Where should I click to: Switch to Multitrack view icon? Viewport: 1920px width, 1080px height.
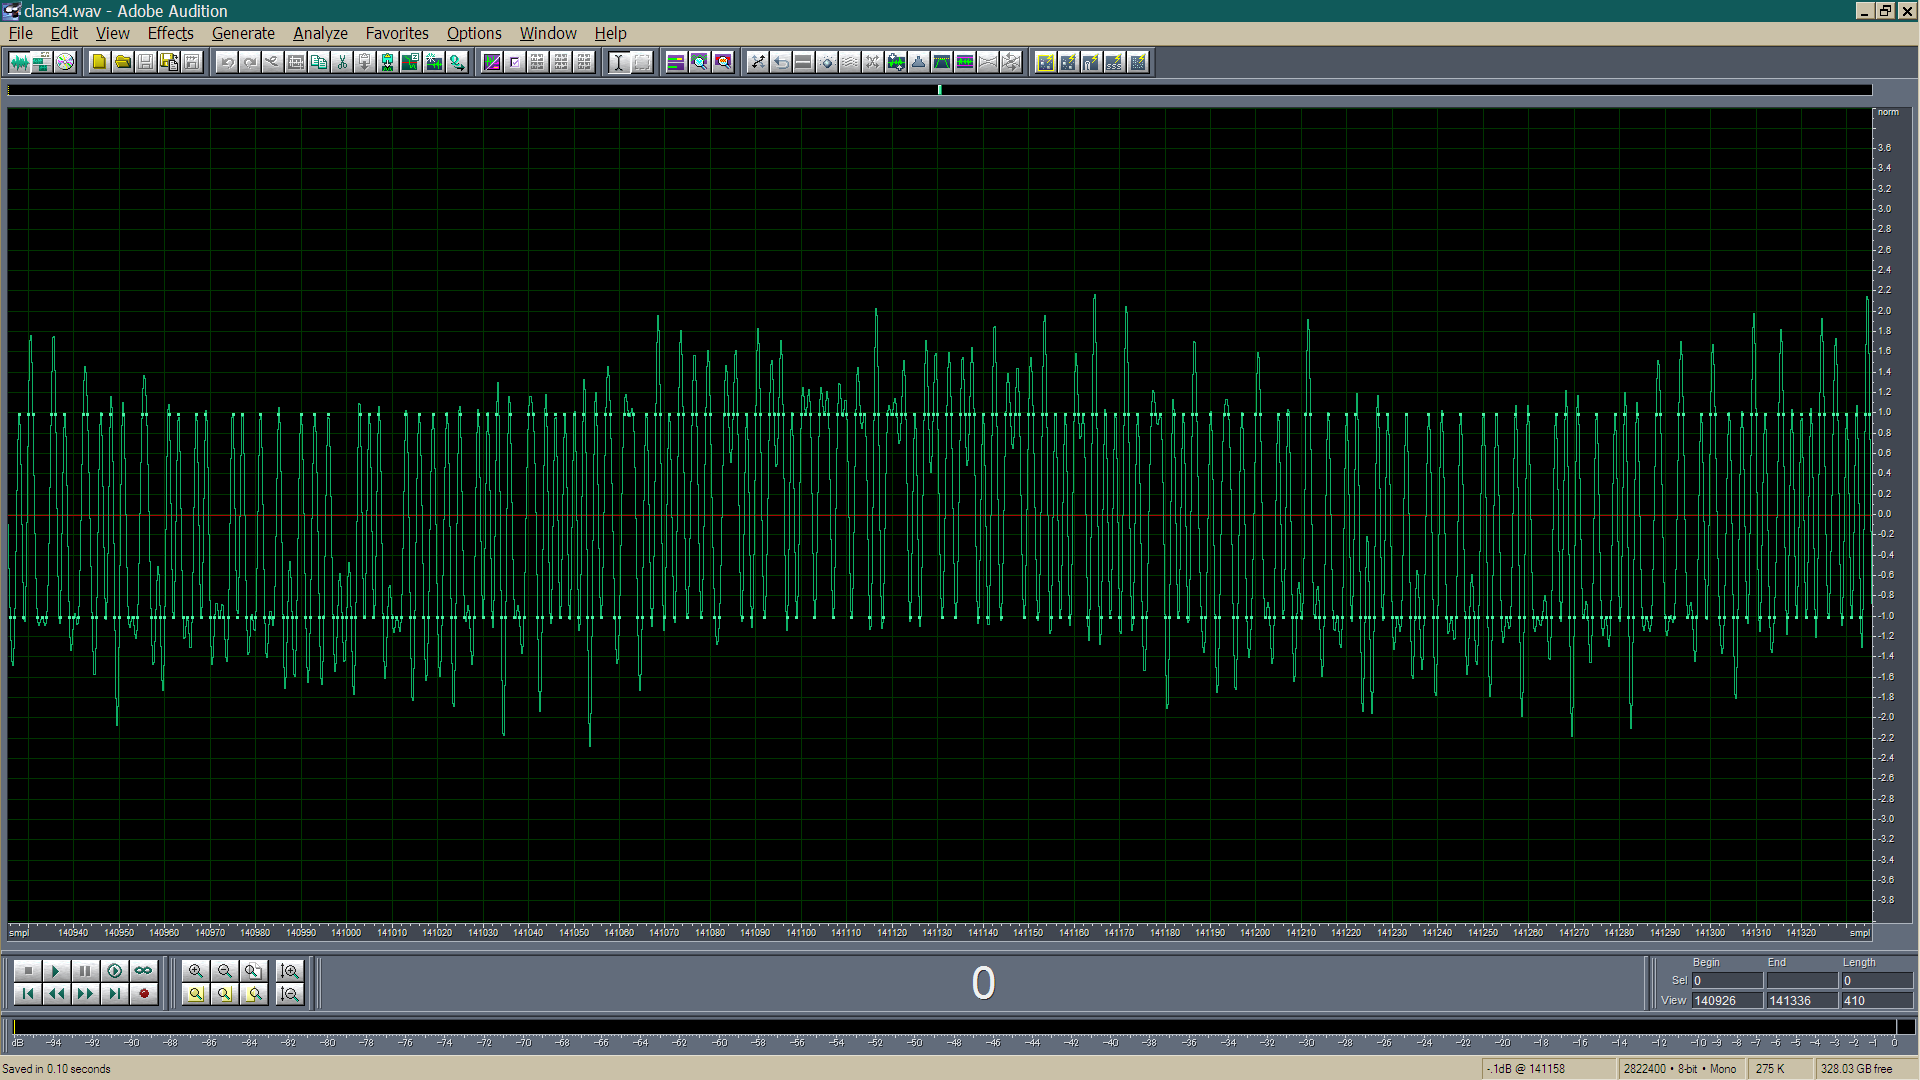pyautogui.click(x=42, y=62)
